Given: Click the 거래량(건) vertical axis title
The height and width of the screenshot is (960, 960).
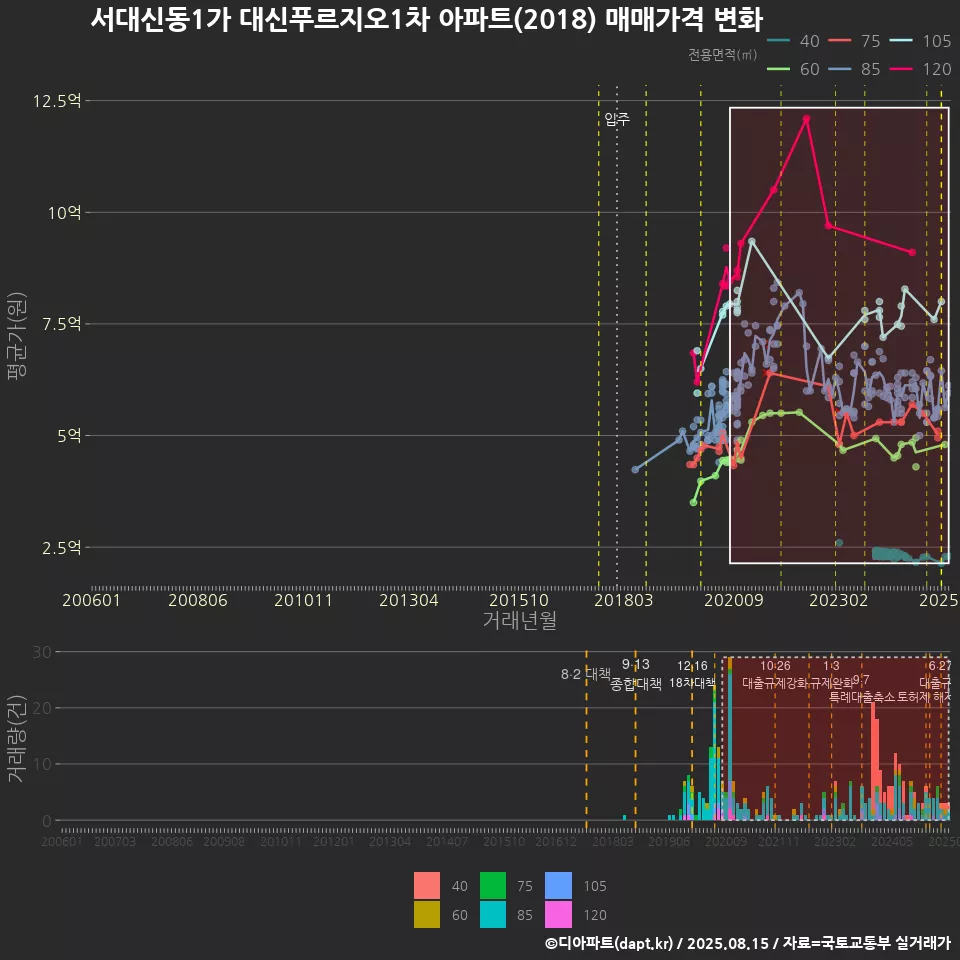Looking at the screenshot, I should tap(17, 738).
